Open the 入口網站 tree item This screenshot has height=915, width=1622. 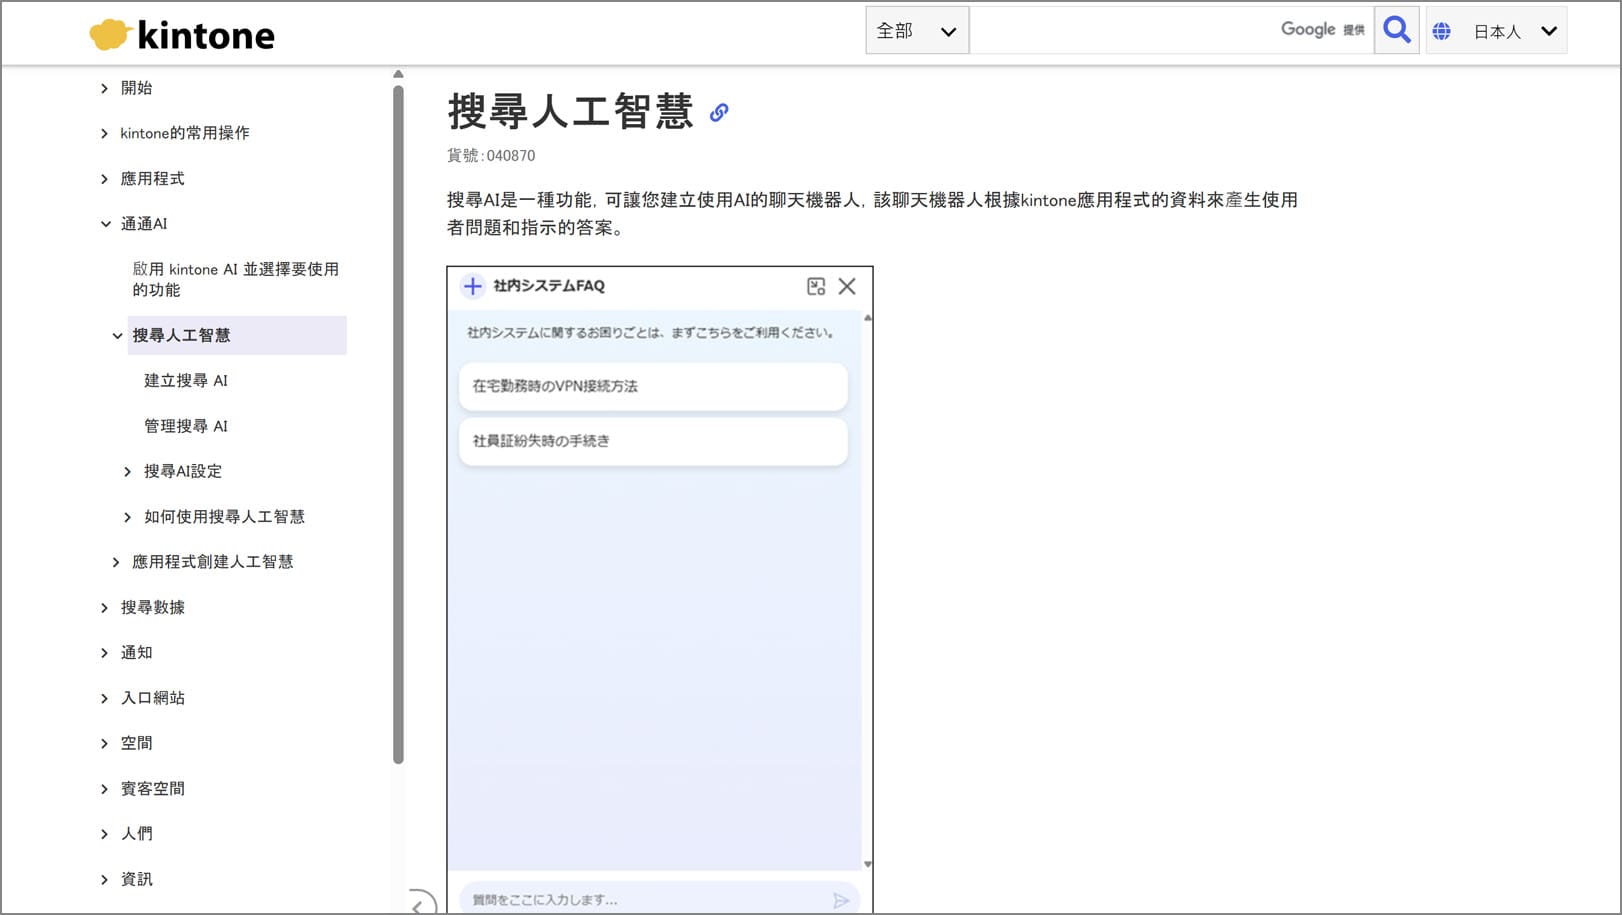[x=153, y=698]
